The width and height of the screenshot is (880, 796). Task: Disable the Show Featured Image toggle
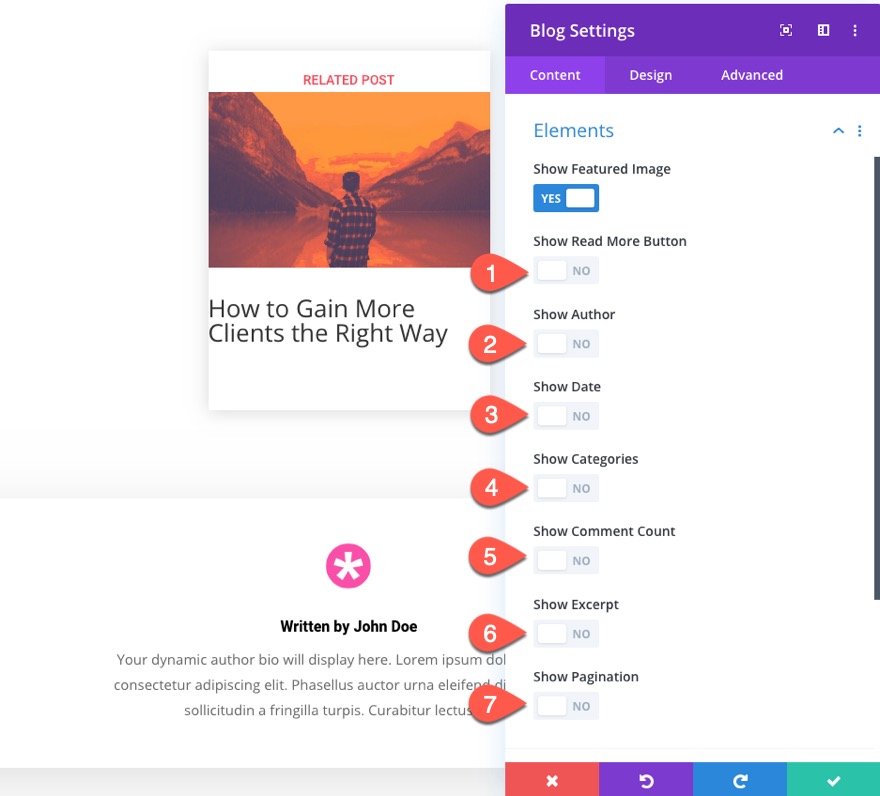point(566,198)
